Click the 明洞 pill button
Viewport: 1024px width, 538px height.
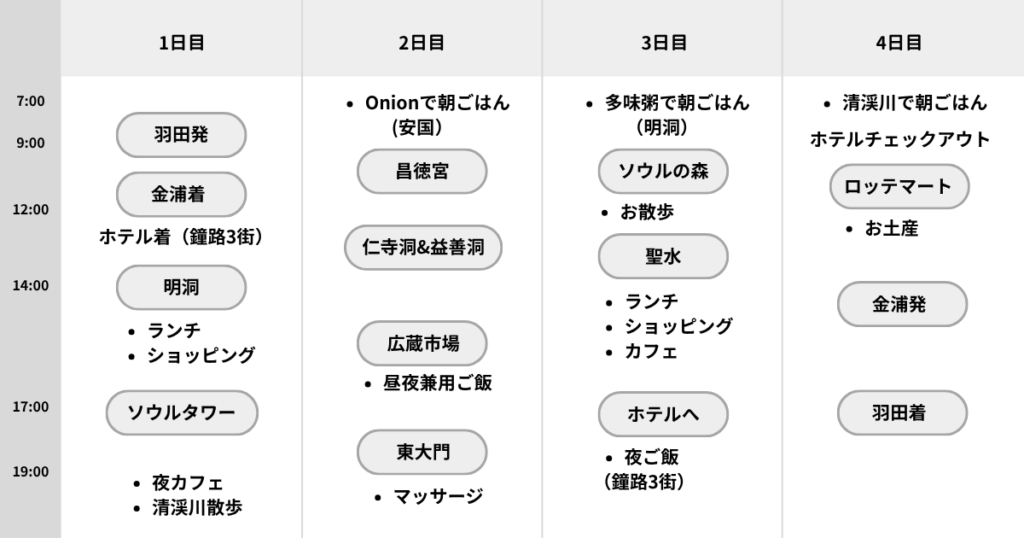181,287
